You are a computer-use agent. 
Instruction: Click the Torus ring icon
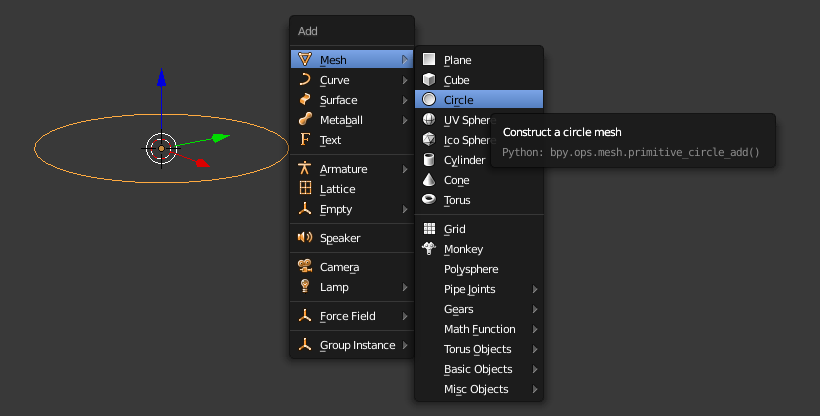[x=429, y=199]
